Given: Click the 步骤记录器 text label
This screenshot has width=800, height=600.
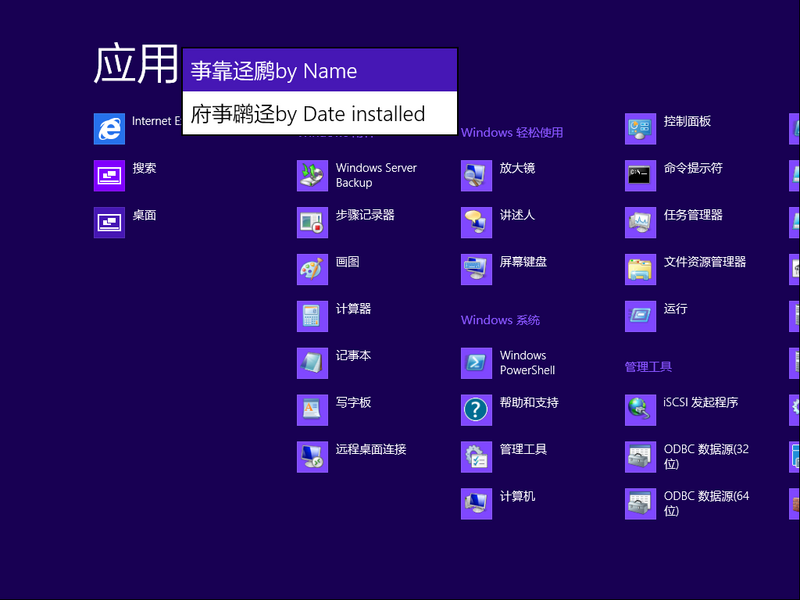Looking at the screenshot, I should click(x=365, y=215).
